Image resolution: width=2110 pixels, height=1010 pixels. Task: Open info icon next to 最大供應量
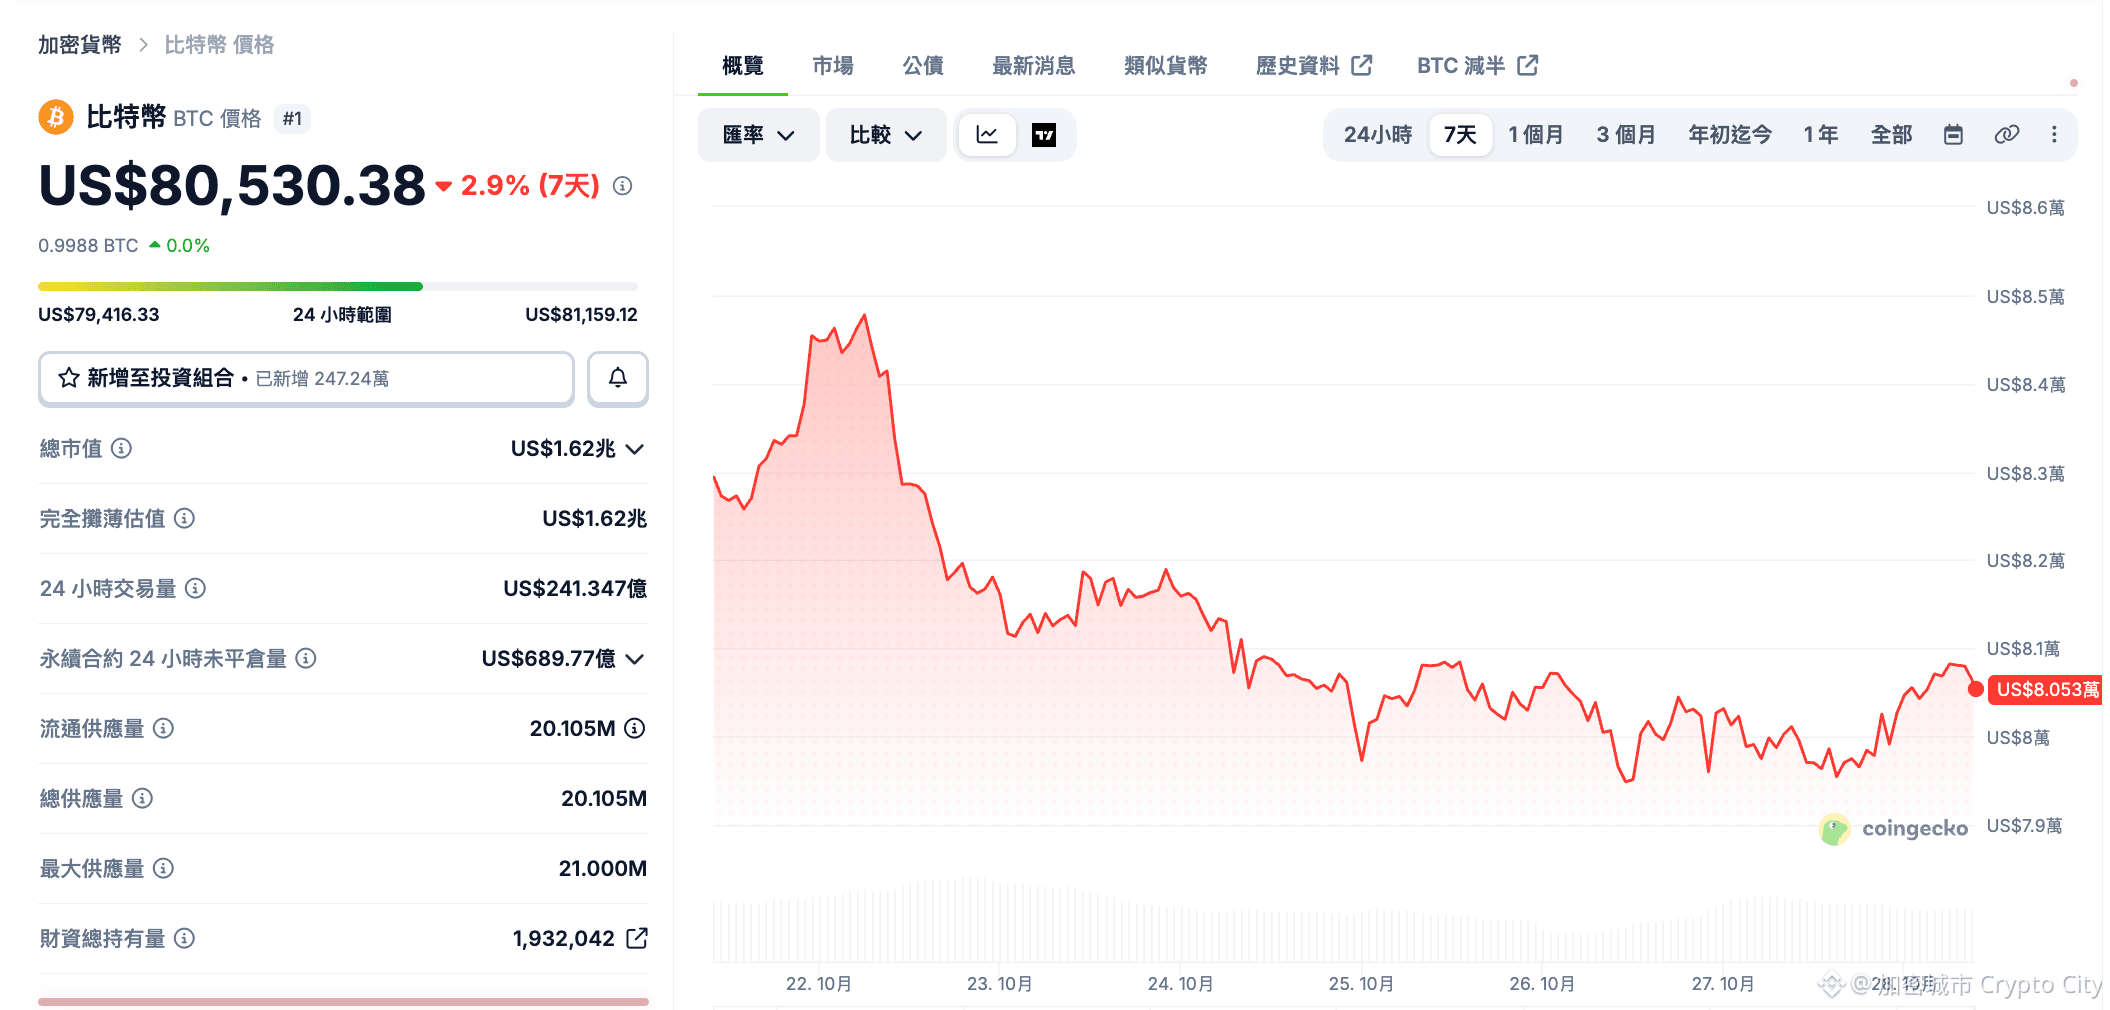point(163,868)
